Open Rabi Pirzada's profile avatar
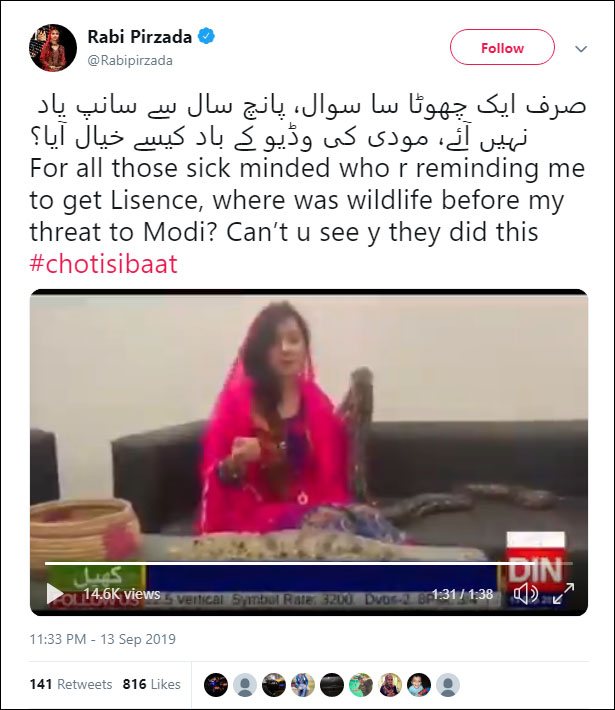 [53, 48]
